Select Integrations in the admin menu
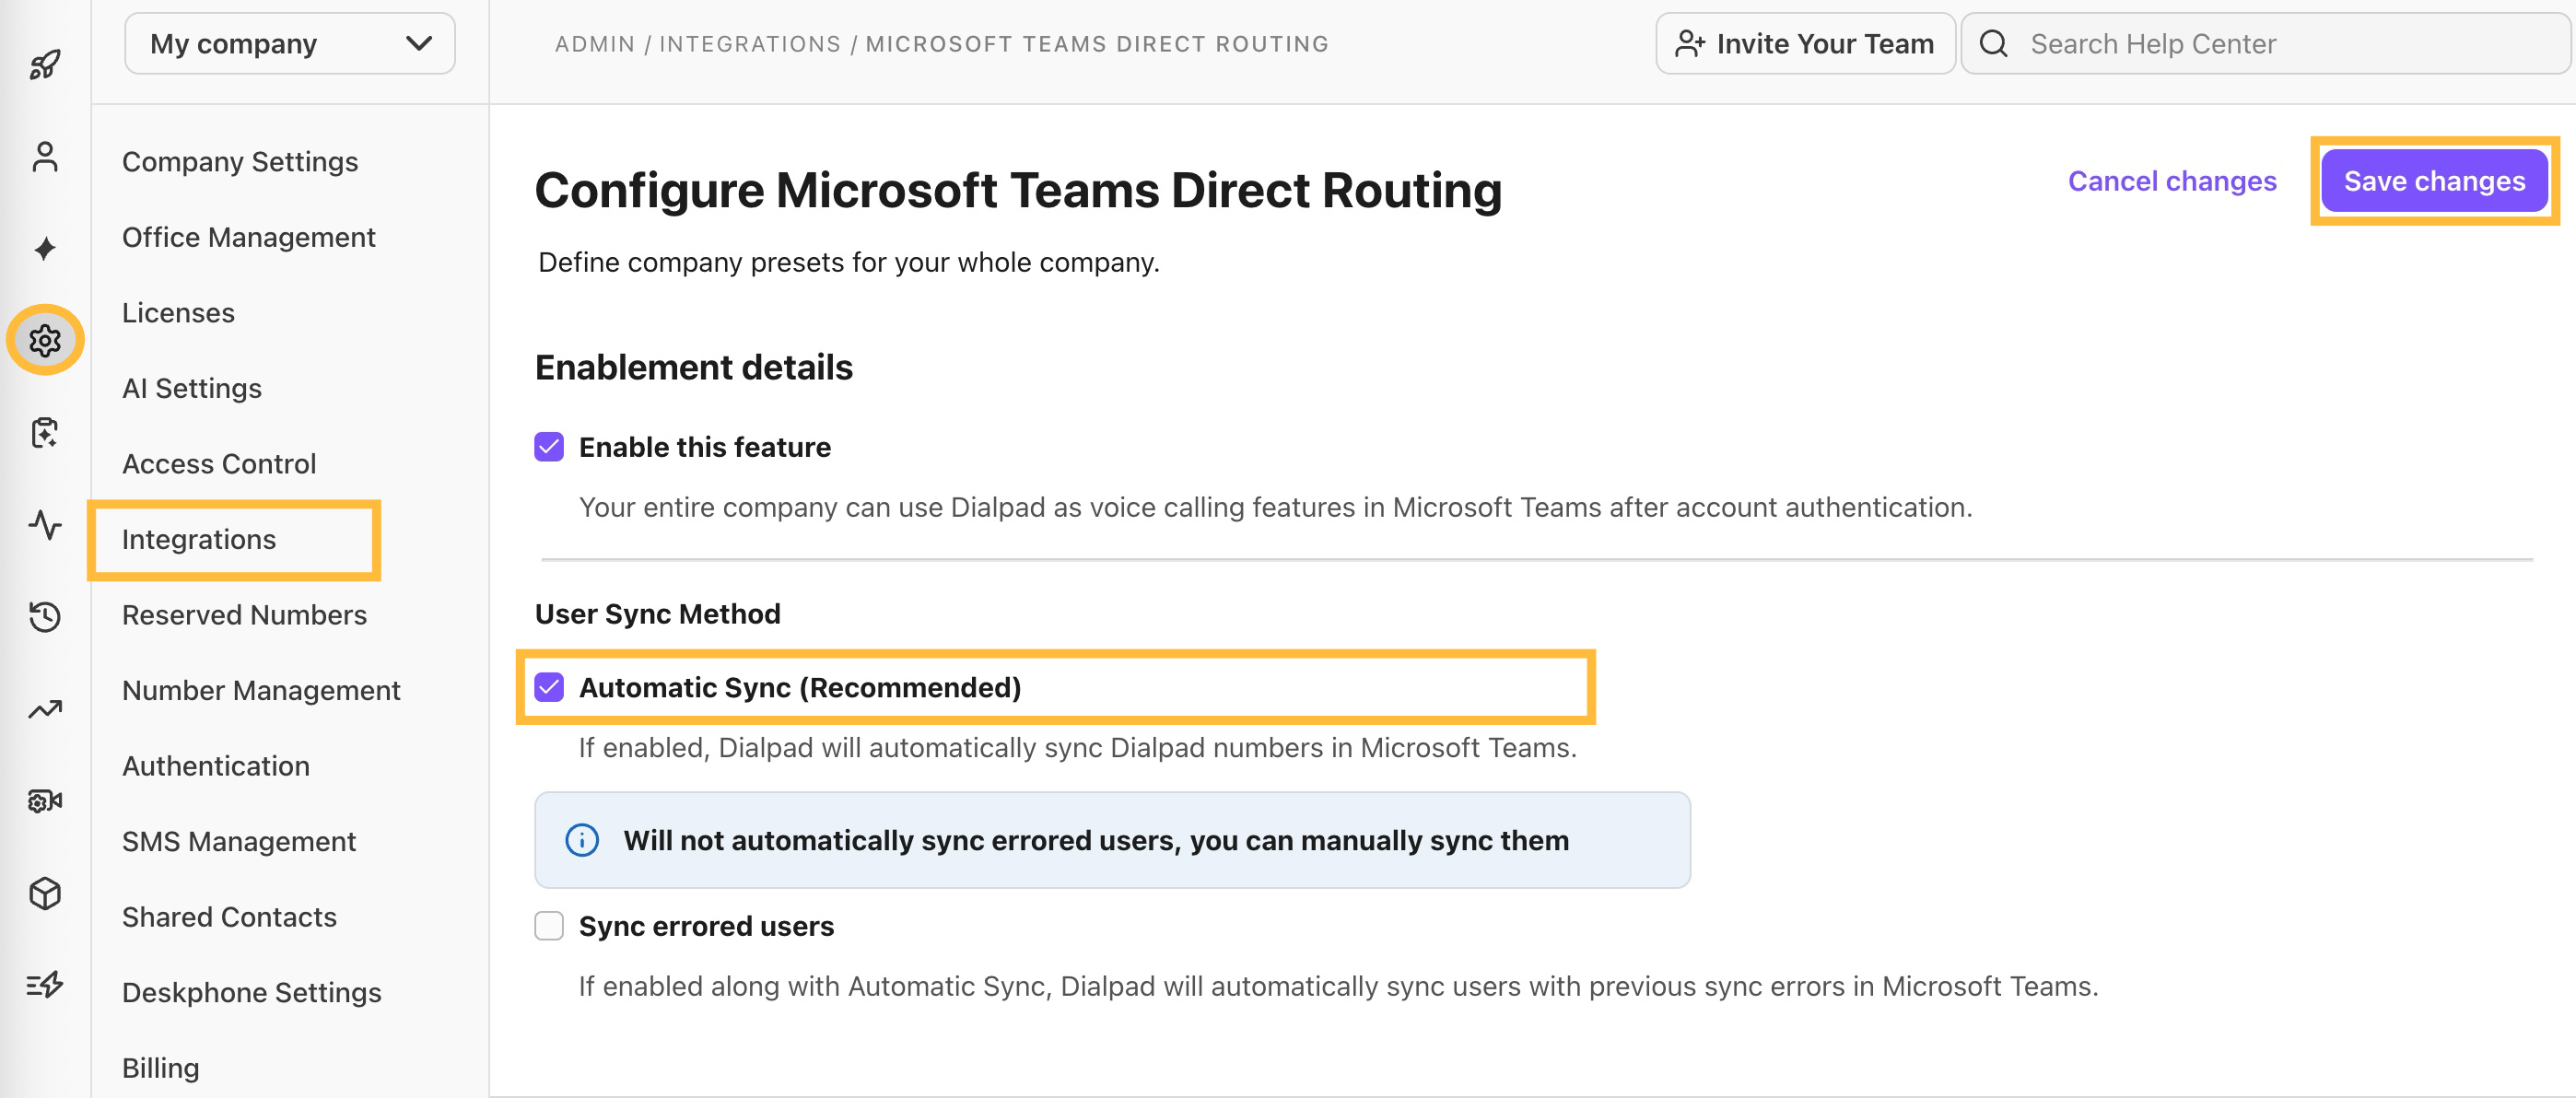2576x1098 pixels. (199, 539)
